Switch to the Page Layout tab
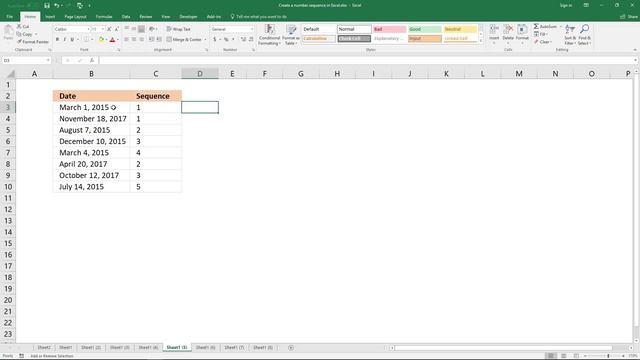Screen dimensions: 640x360 (x=76, y=17)
